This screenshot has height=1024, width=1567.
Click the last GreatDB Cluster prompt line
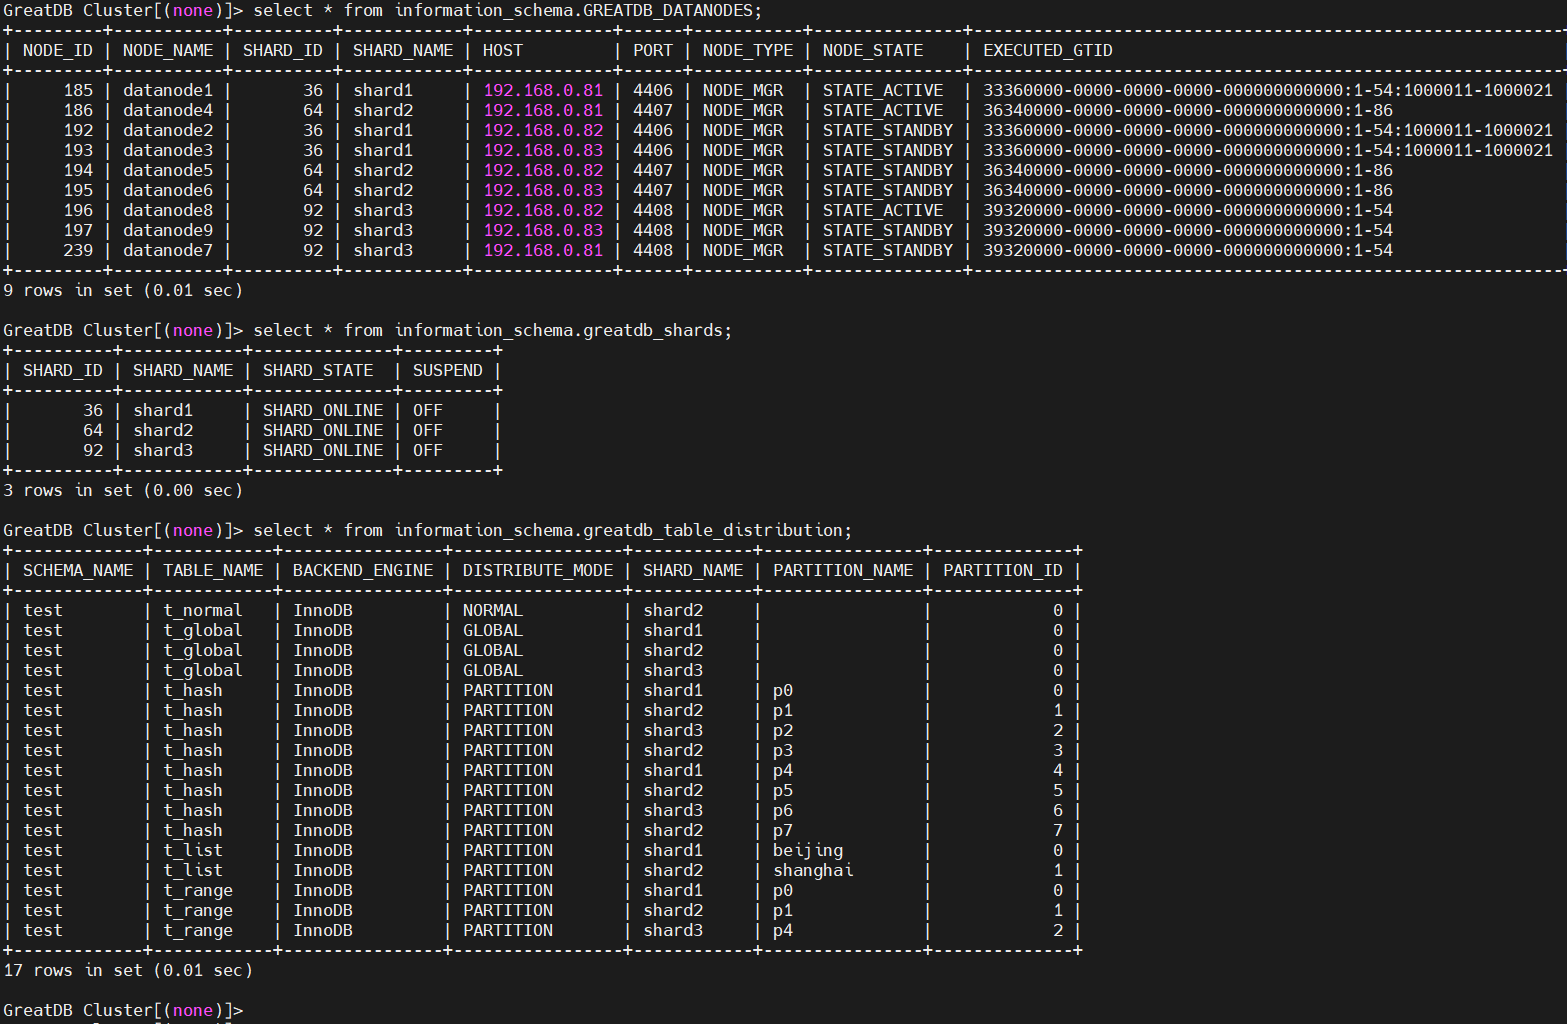(123, 1010)
